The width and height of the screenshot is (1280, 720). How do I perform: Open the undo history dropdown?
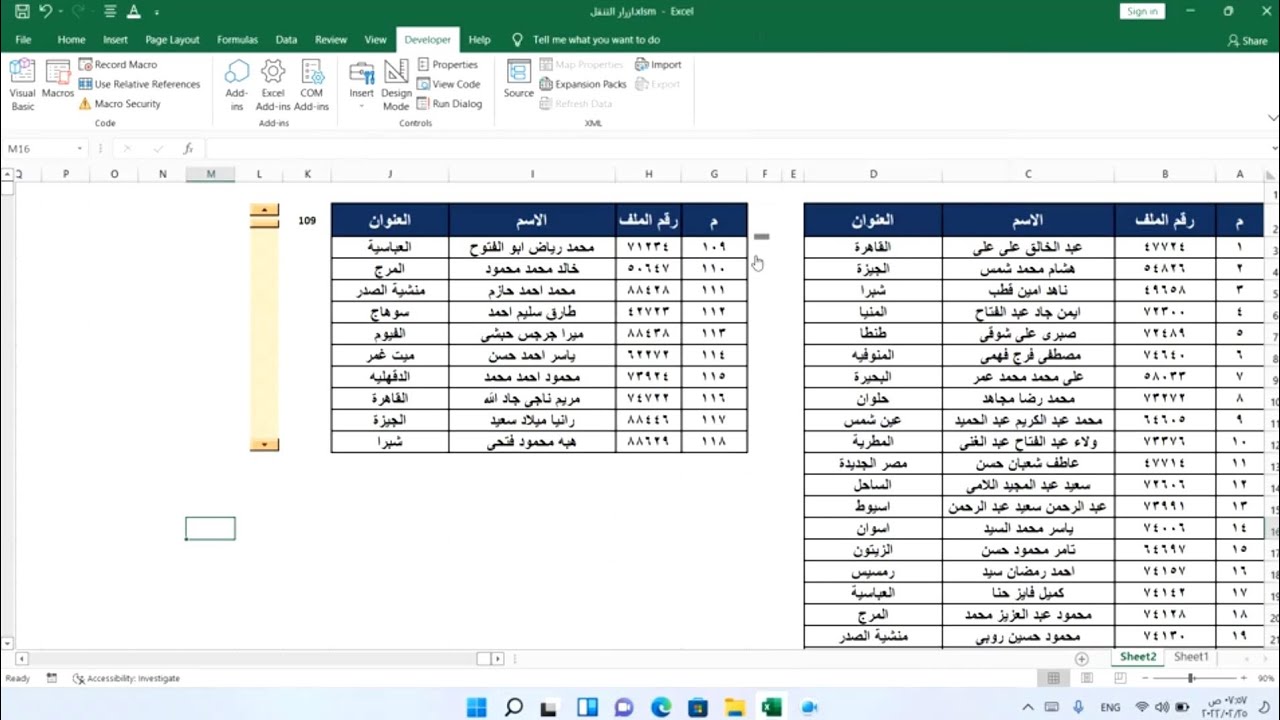(x=59, y=12)
